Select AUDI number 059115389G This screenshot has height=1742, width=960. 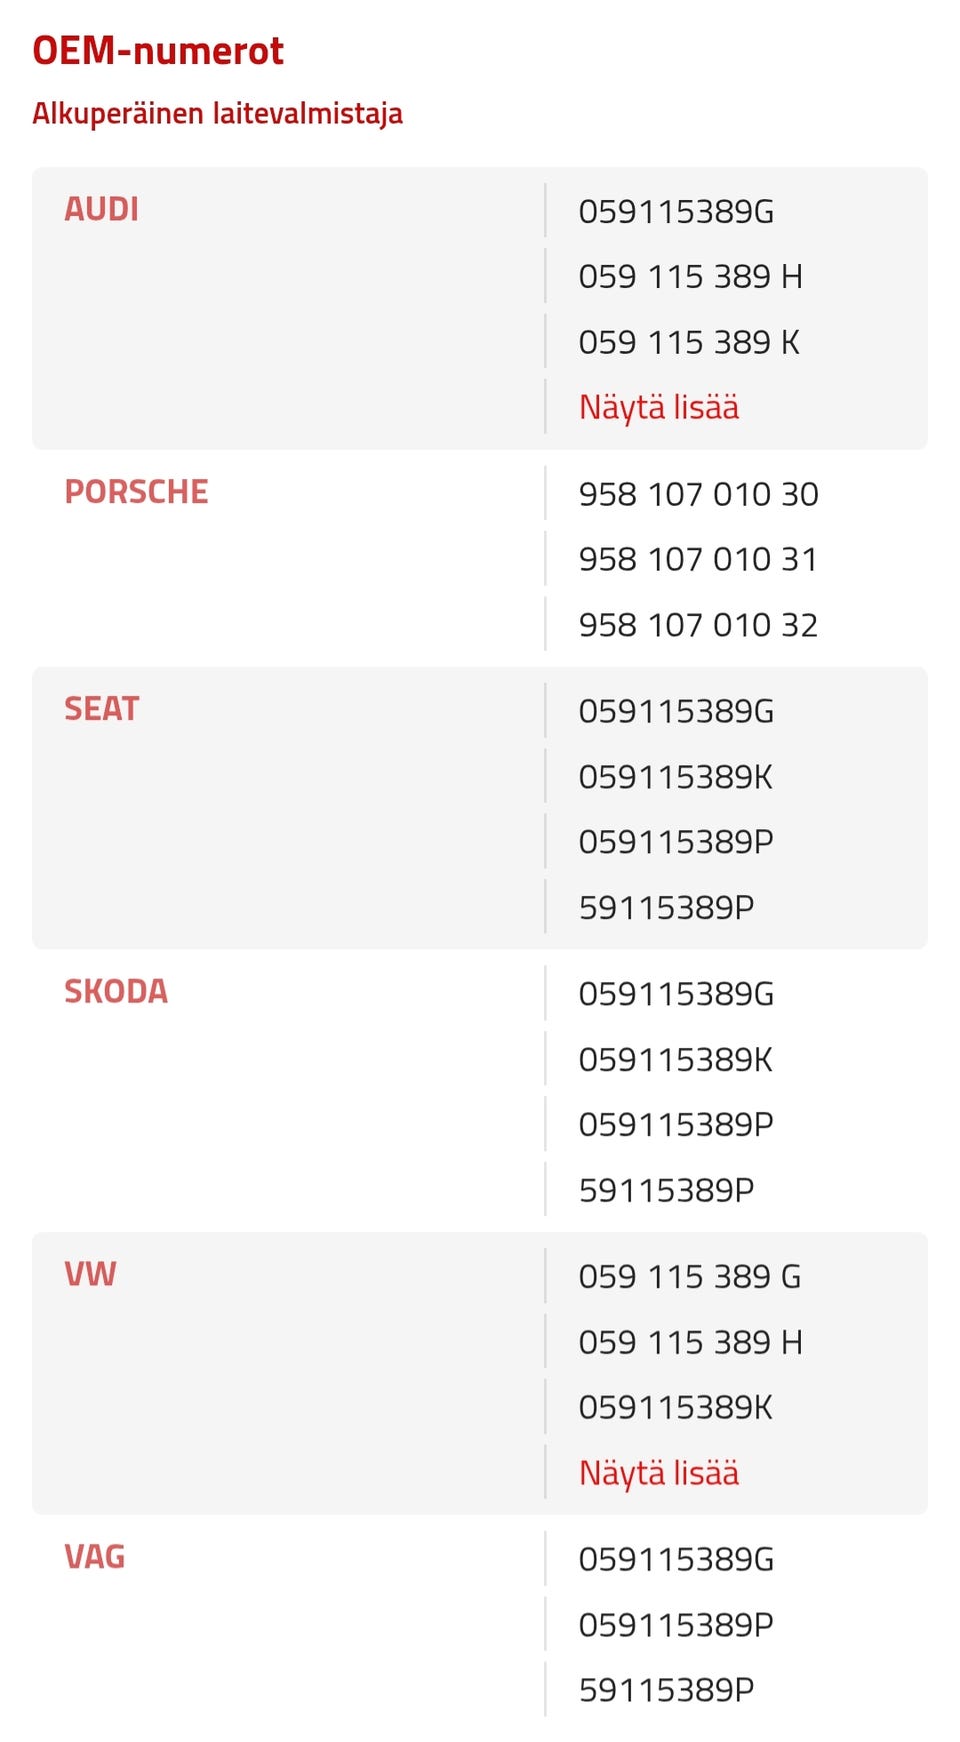[x=676, y=211]
